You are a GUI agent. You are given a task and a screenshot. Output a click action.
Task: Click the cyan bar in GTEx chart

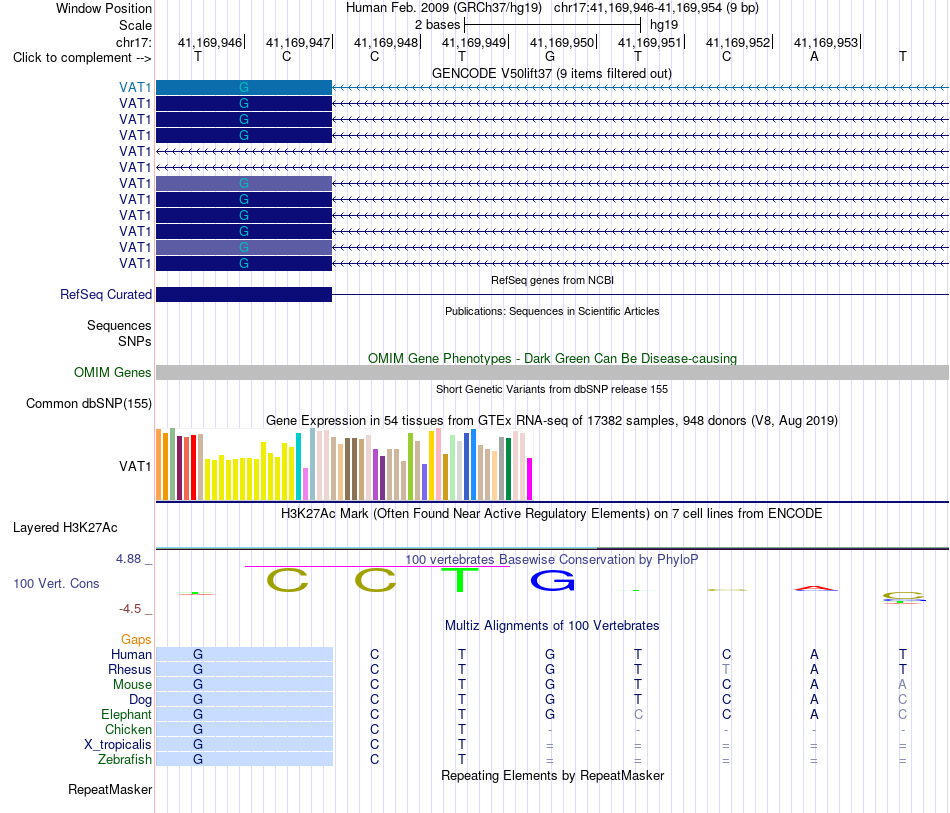299,466
